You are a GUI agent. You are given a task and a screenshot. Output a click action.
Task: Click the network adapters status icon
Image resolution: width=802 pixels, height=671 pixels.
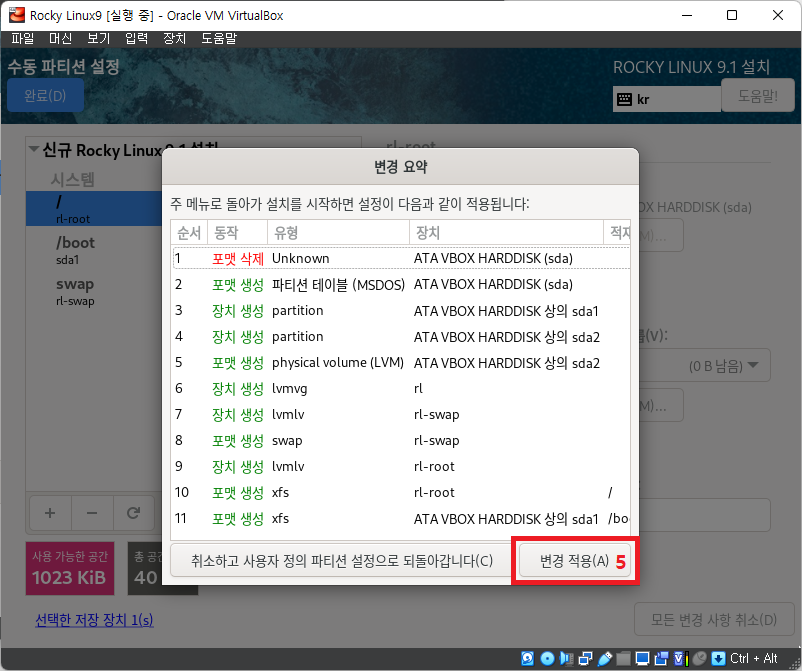pyautogui.click(x=586, y=658)
